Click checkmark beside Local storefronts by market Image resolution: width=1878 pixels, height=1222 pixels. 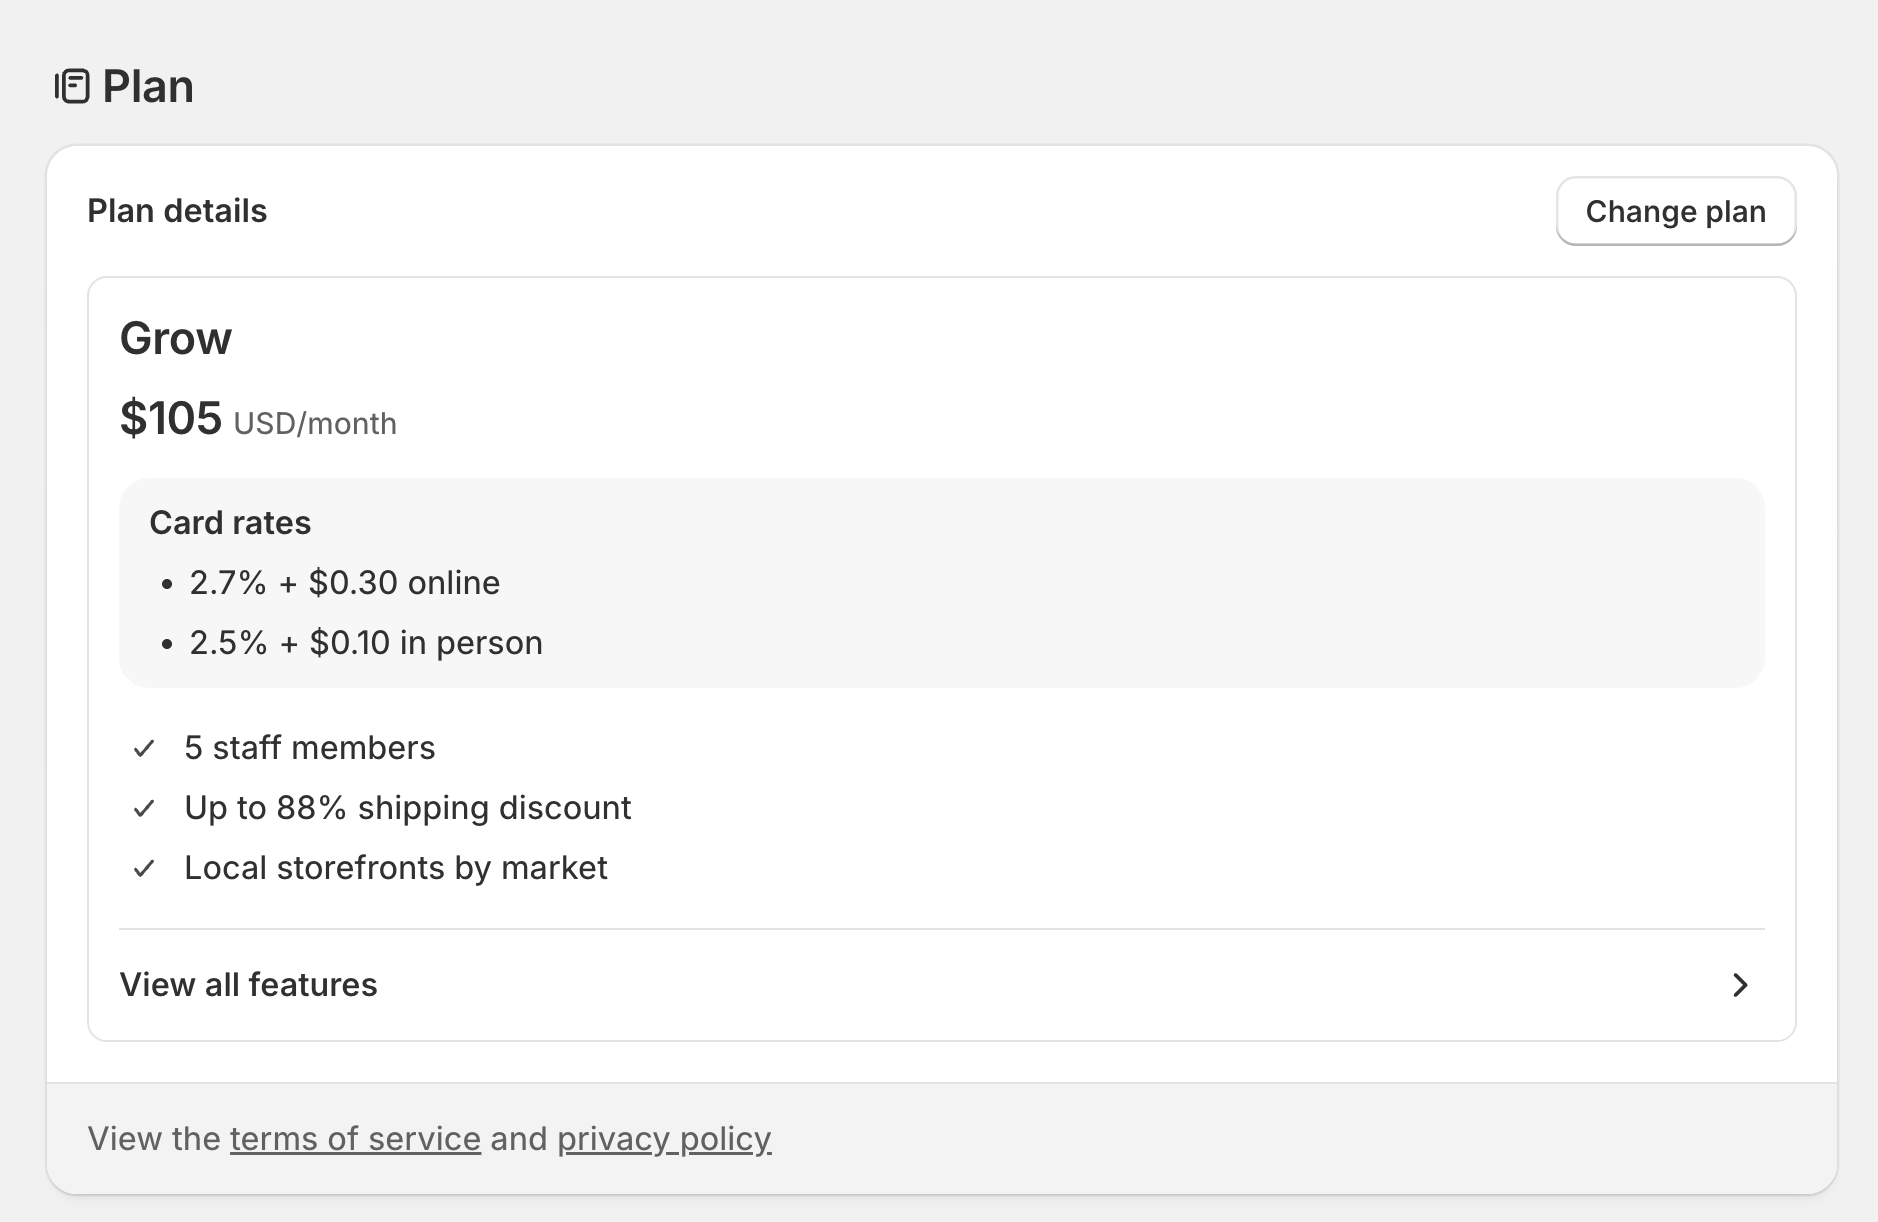click(x=144, y=868)
